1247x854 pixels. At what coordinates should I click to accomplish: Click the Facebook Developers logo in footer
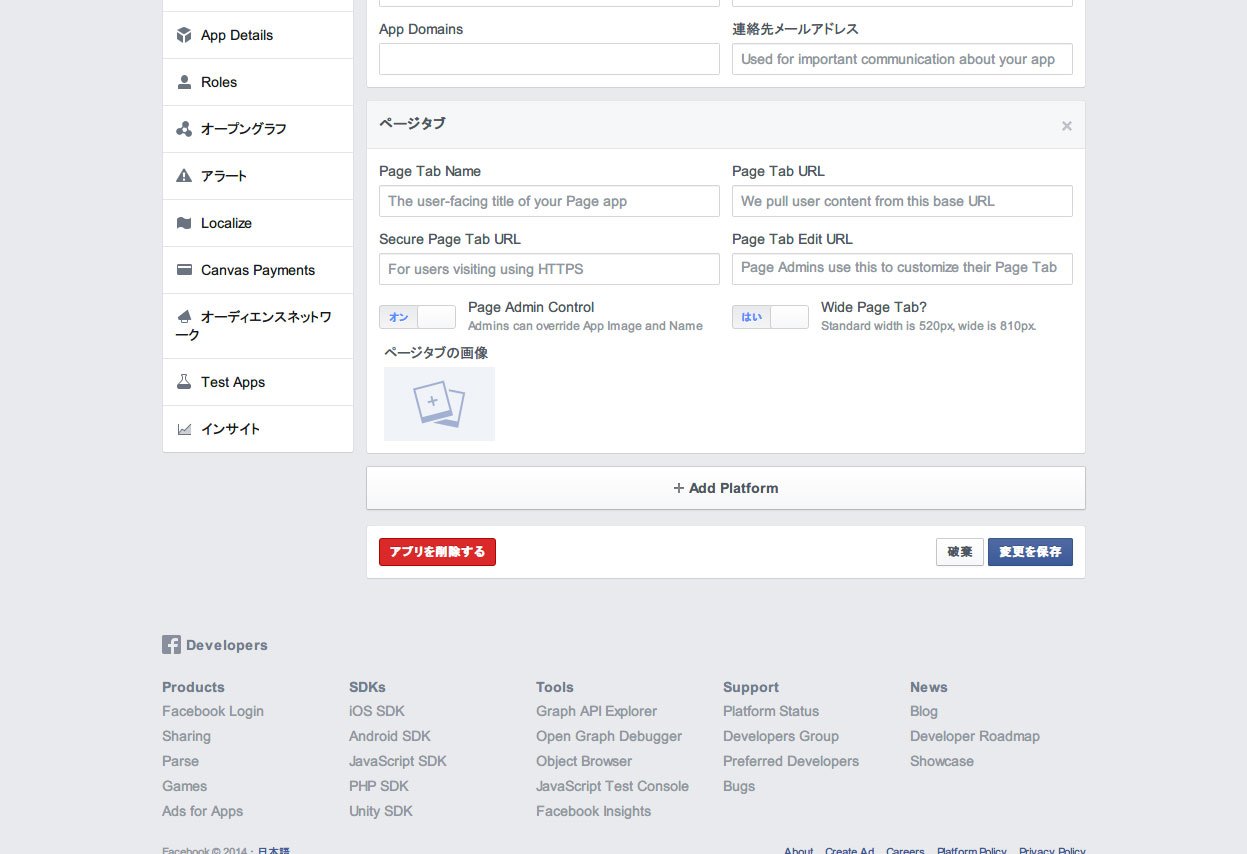215,645
